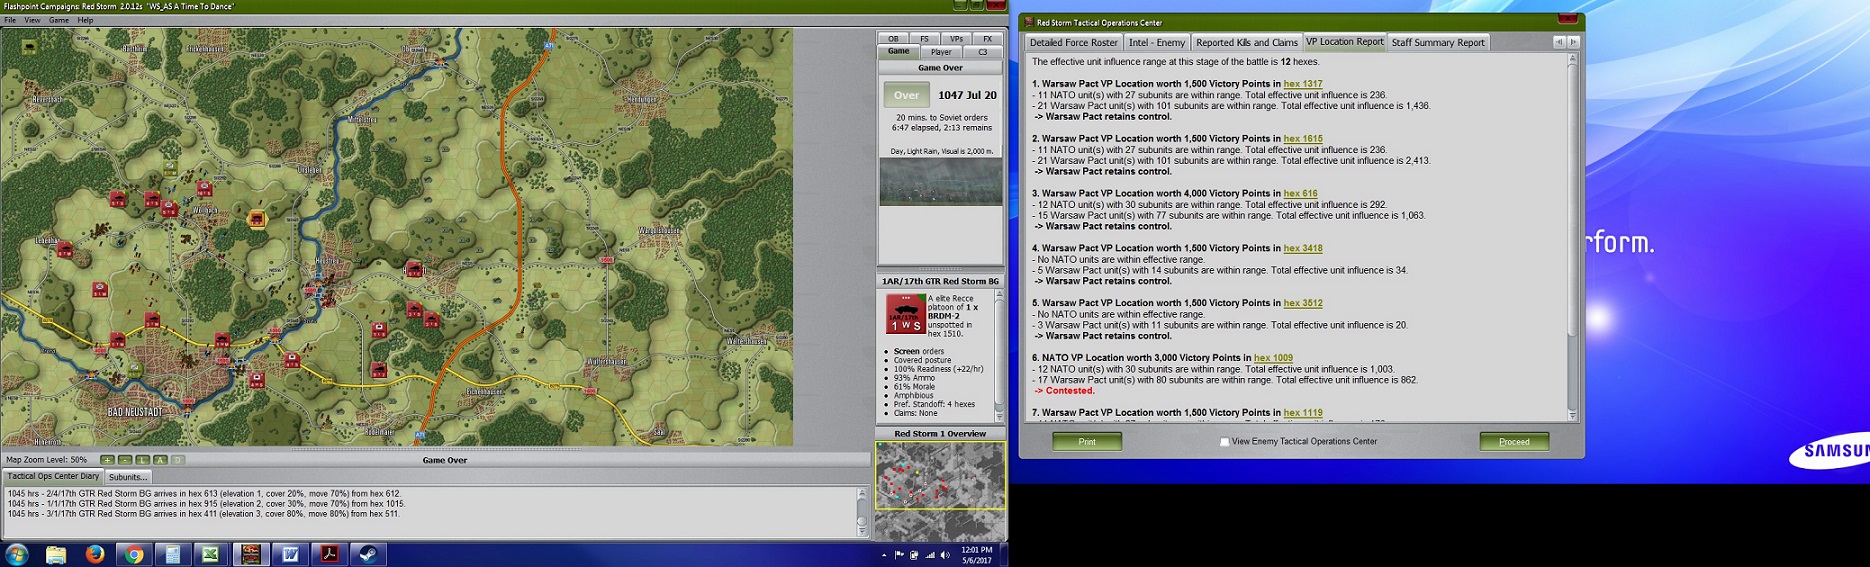Select the BRDM-2 recce unit portrait
The width and height of the screenshot is (1870, 567).
pyautogui.click(x=905, y=315)
